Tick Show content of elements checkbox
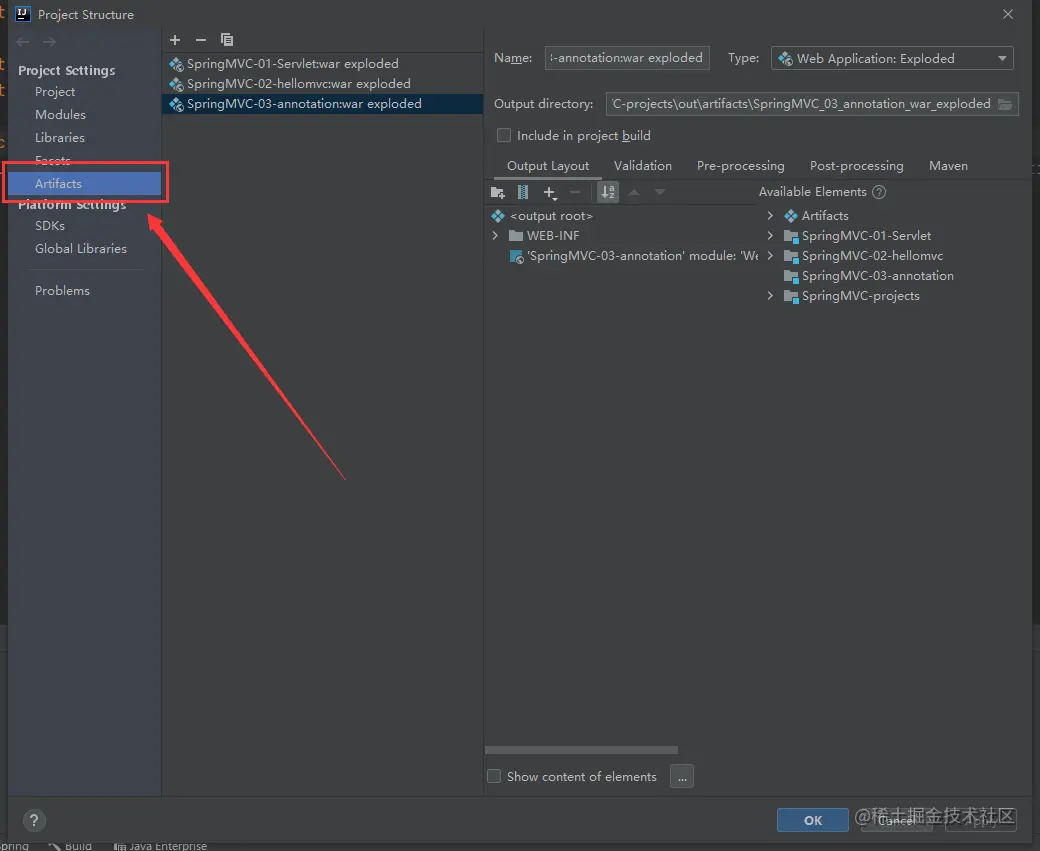Viewport: 1040px width, 851px height. (x=494, y=776)
